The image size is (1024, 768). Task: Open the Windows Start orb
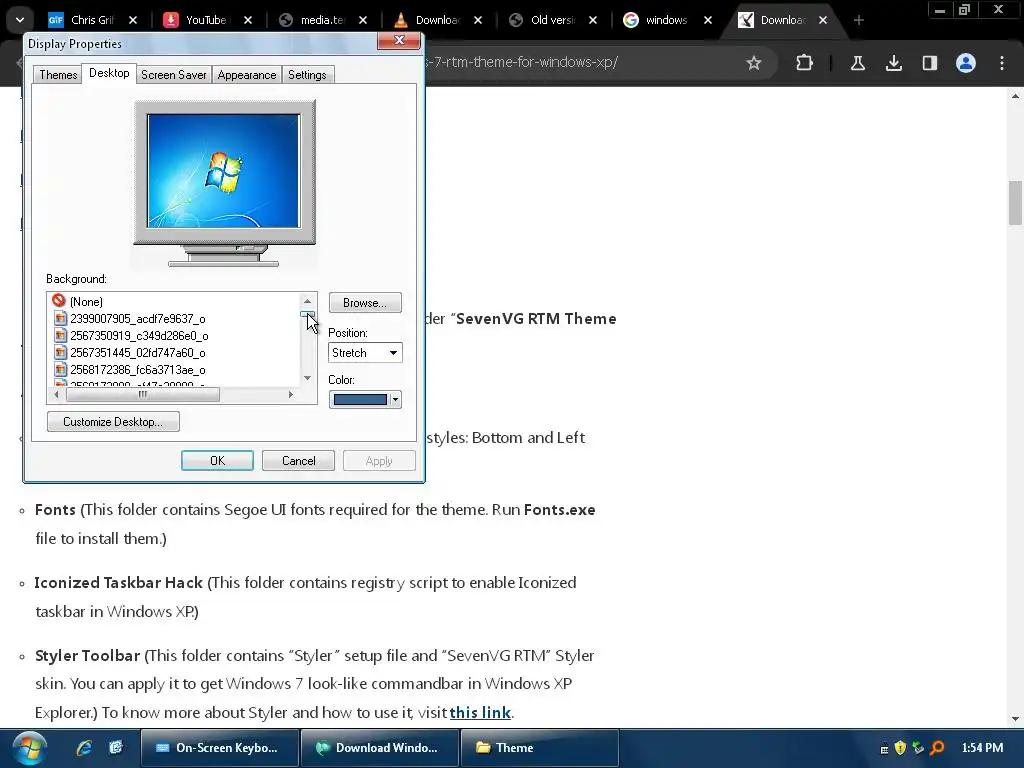point(29,748)
